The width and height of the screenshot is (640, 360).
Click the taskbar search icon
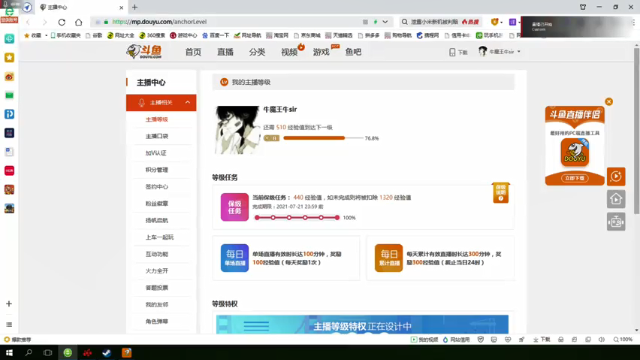click(x=29, y=353)
